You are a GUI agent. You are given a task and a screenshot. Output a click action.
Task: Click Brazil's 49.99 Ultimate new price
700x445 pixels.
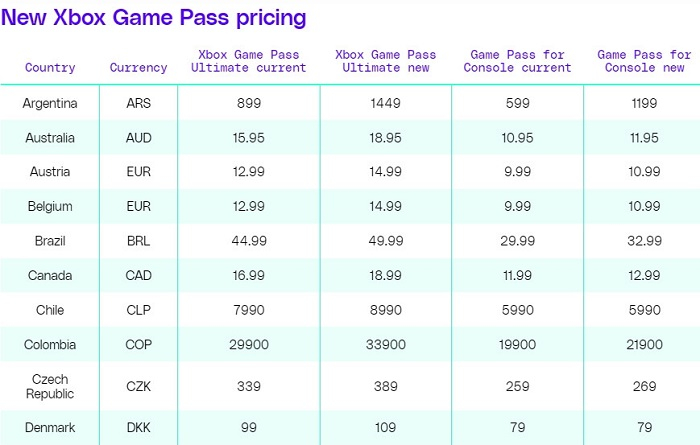[386, 241]
